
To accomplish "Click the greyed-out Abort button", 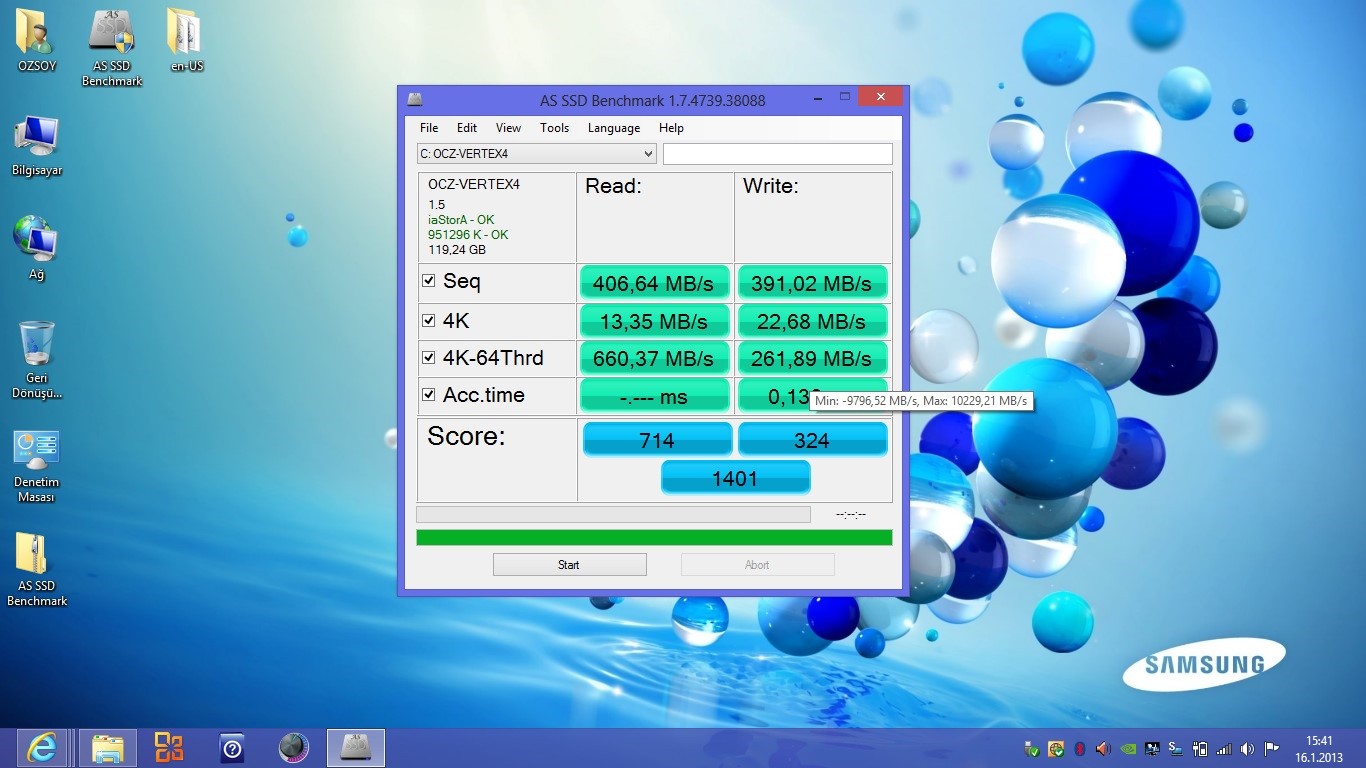I will click(757, 565).
